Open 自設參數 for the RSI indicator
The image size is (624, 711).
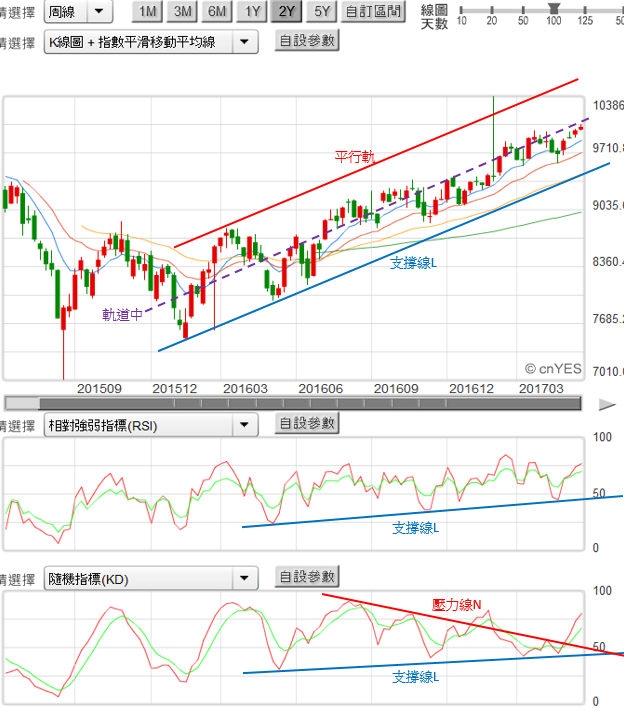pos(307,424)
